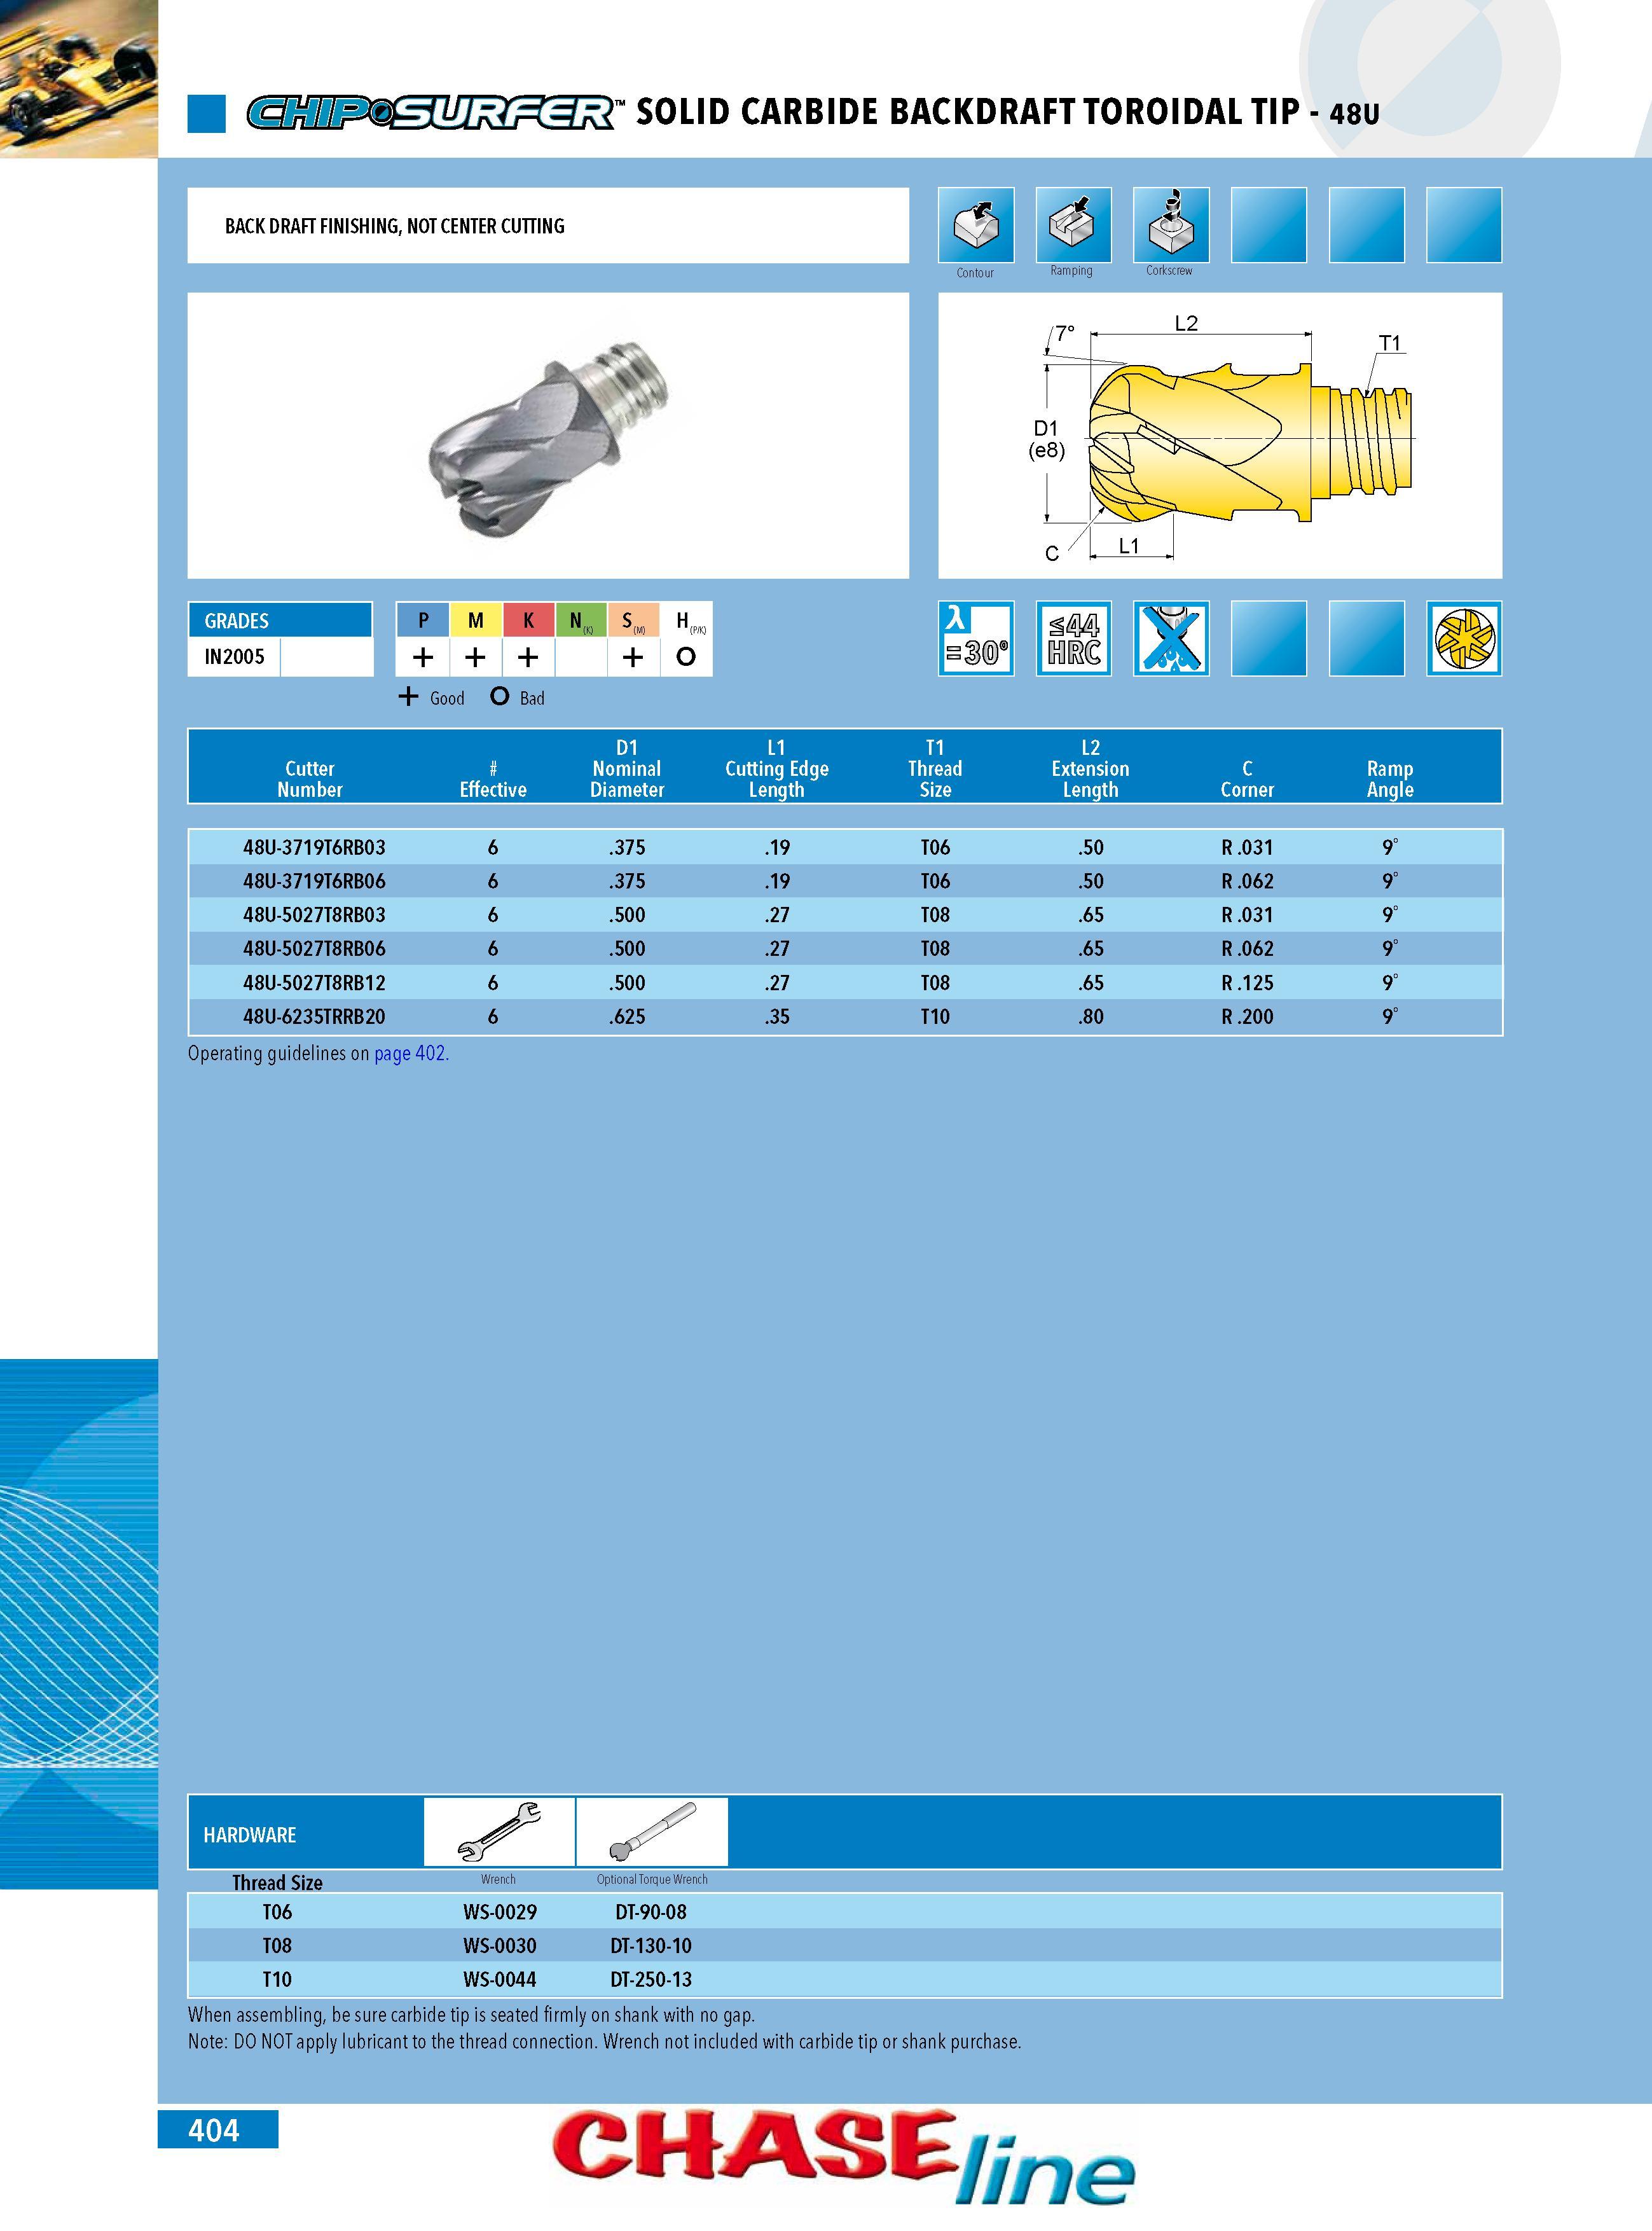Screen dimensions: 1652x2231
Task: Click the D1 Nominal Diameter column header
Action: point(627,768)
